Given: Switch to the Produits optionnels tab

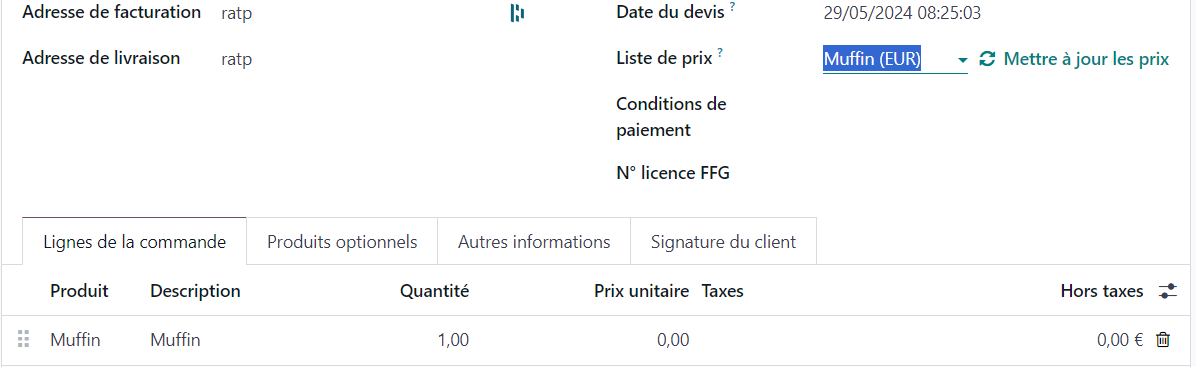Looking at the screenshot, I should pos(342,242).
